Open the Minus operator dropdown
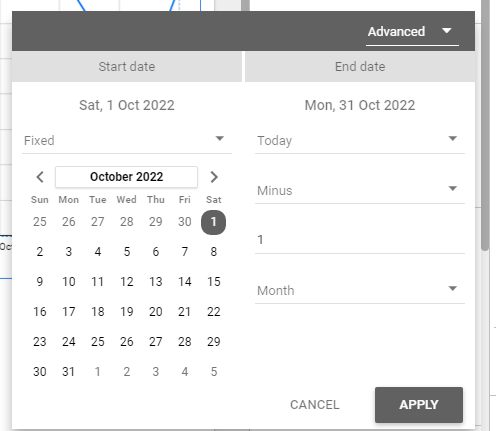496x431 pixels. 360,190
